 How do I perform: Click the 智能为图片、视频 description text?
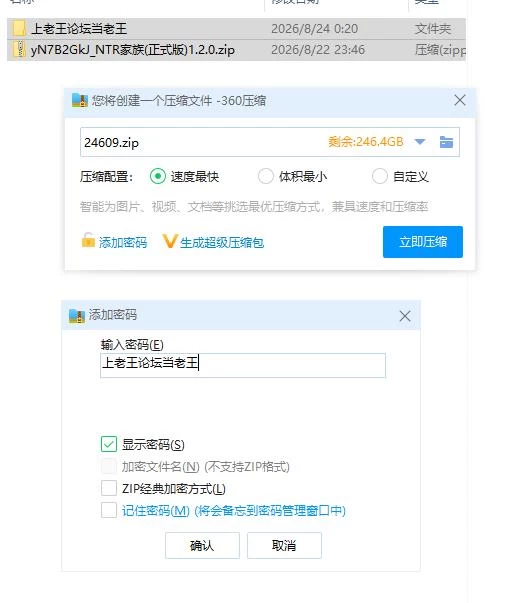pos(254,207)
